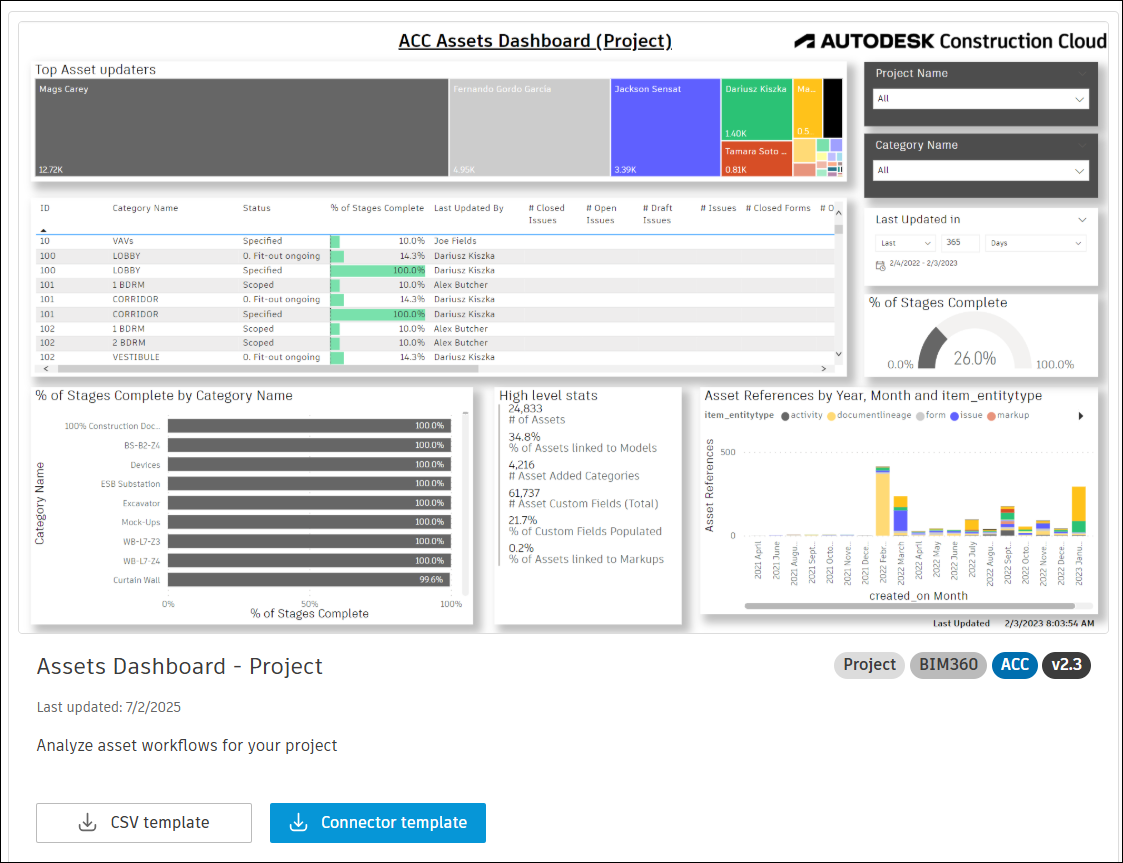The width and height of the screenshot is (1123, 863).
Task: Sort by # Closed Forms header
Action: pos(778,208)
